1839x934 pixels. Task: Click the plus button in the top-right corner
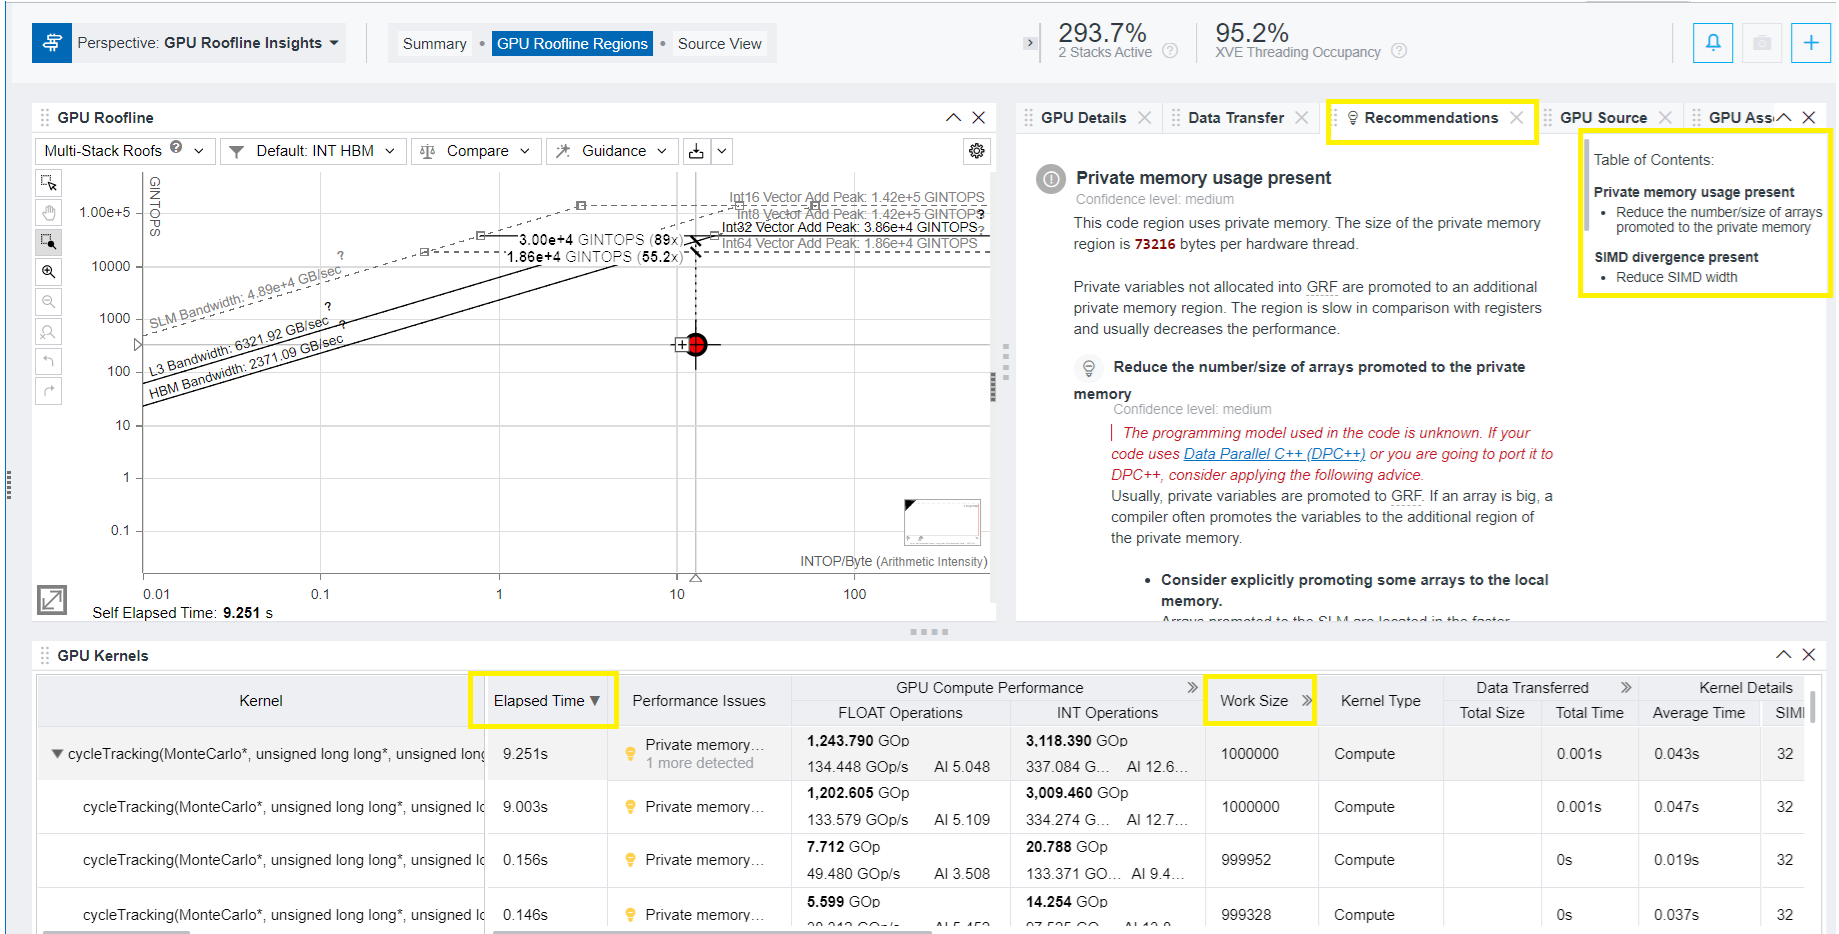1810,43
